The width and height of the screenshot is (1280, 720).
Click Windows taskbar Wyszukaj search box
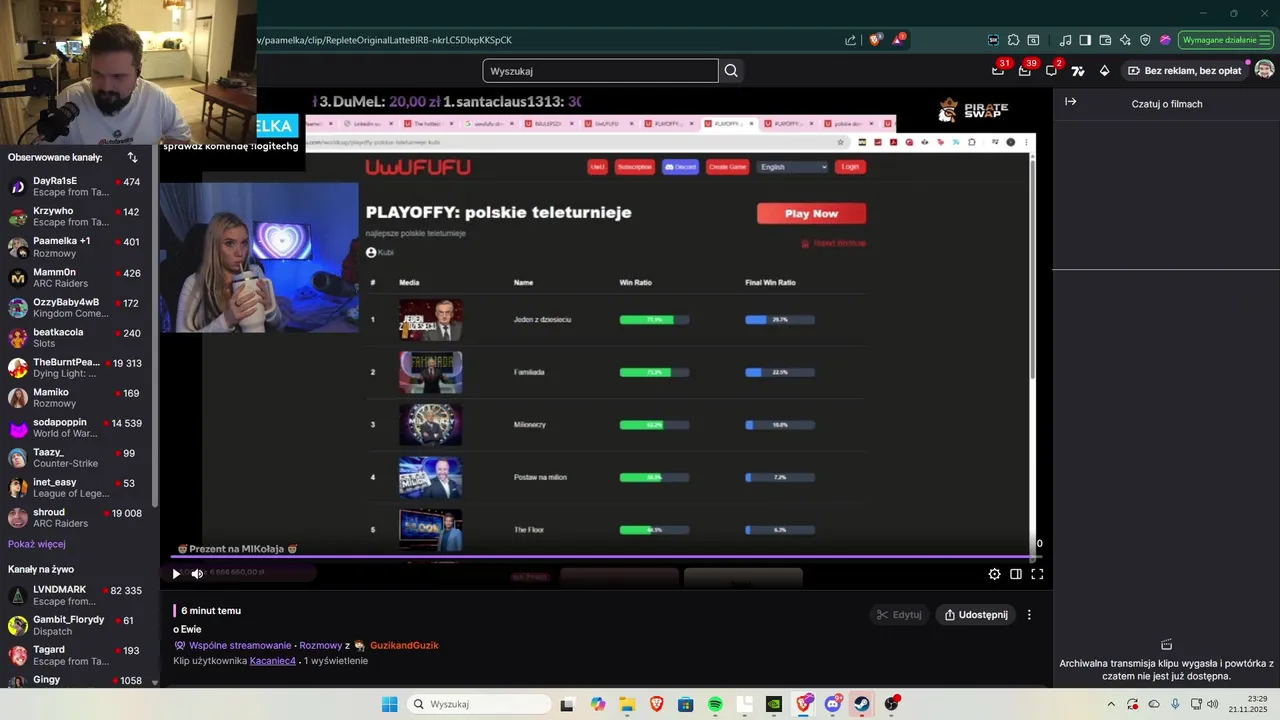click(479, 704)
